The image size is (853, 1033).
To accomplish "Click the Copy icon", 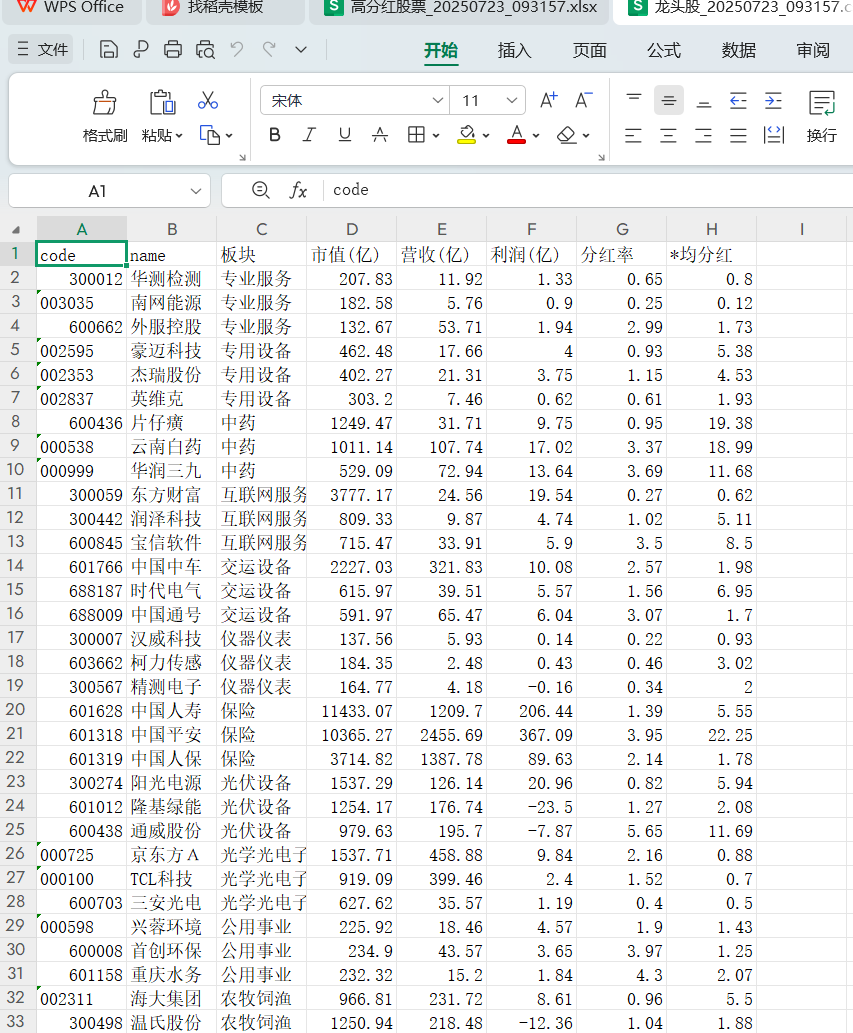I will tap(209, 135).
